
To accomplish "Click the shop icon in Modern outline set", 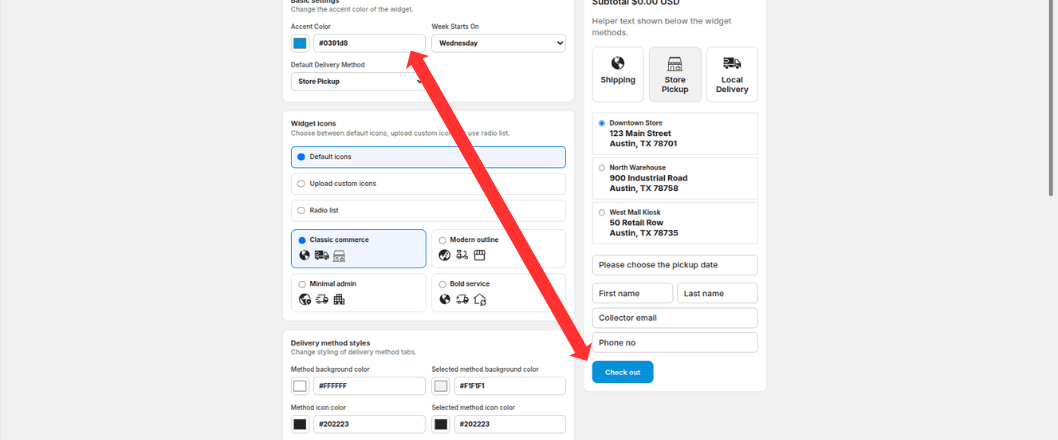I will tap(480, 255).
